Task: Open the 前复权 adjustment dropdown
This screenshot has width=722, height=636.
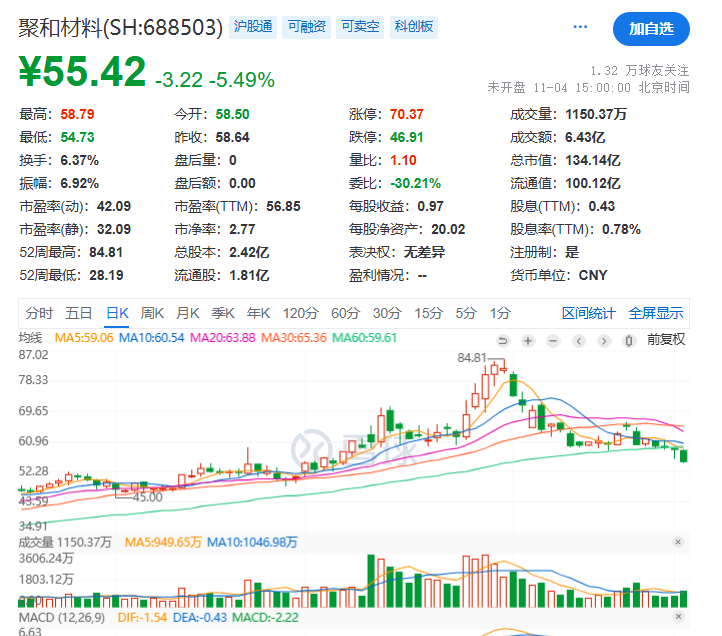Action: [666, 339]
